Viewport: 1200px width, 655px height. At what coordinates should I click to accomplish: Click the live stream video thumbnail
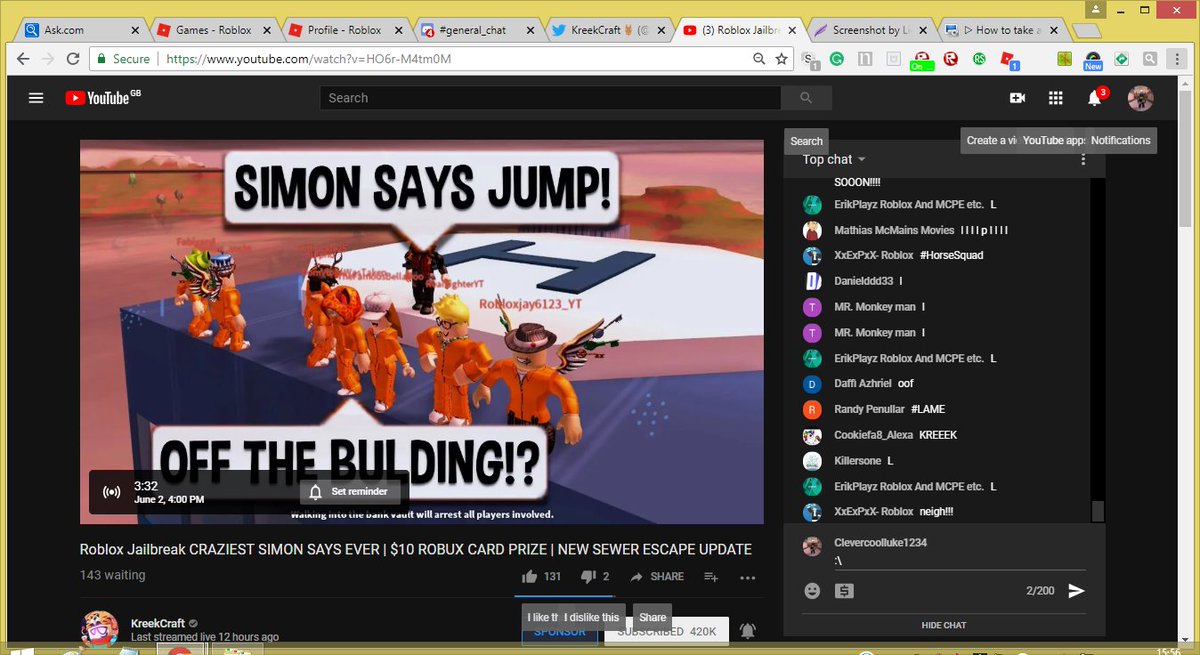[422, 332]
